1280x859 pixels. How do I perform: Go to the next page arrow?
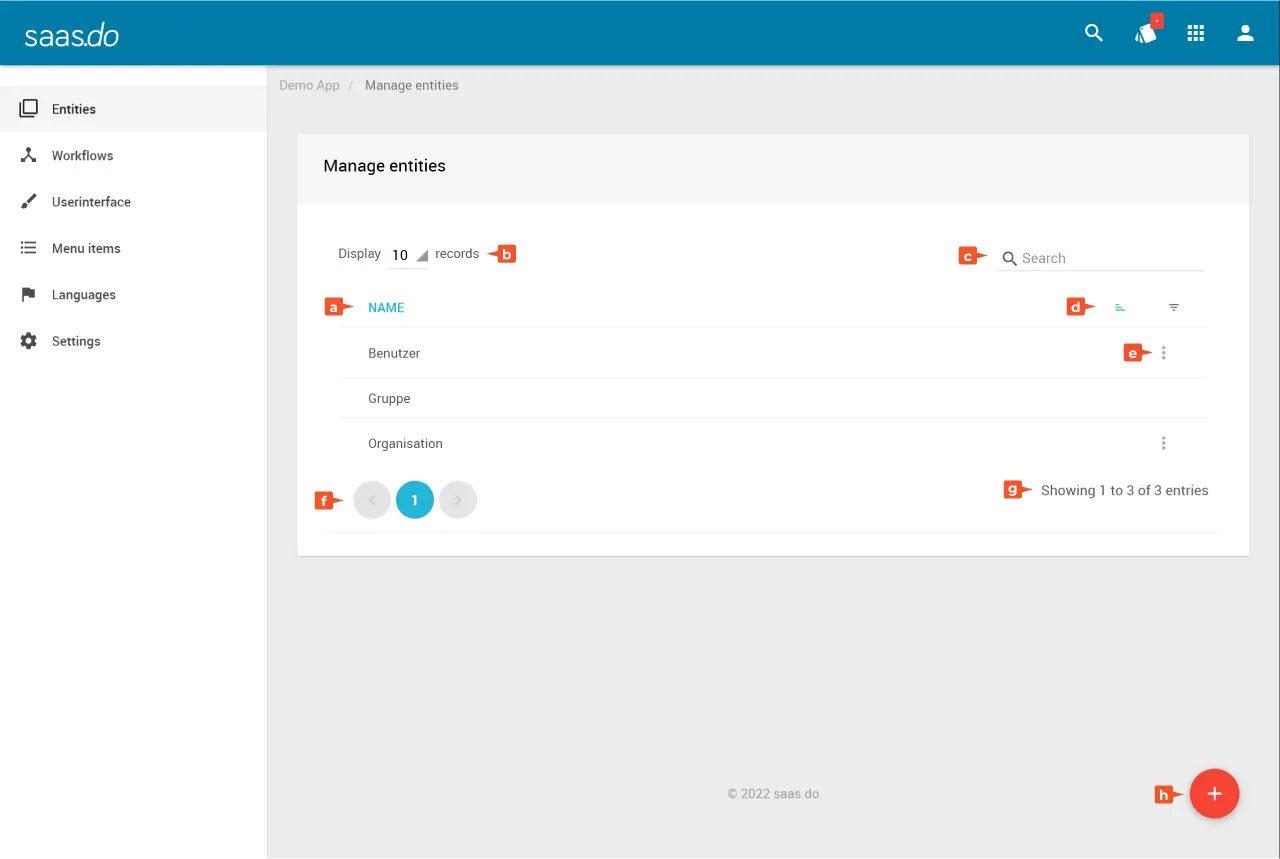click(x=458, y=500)
